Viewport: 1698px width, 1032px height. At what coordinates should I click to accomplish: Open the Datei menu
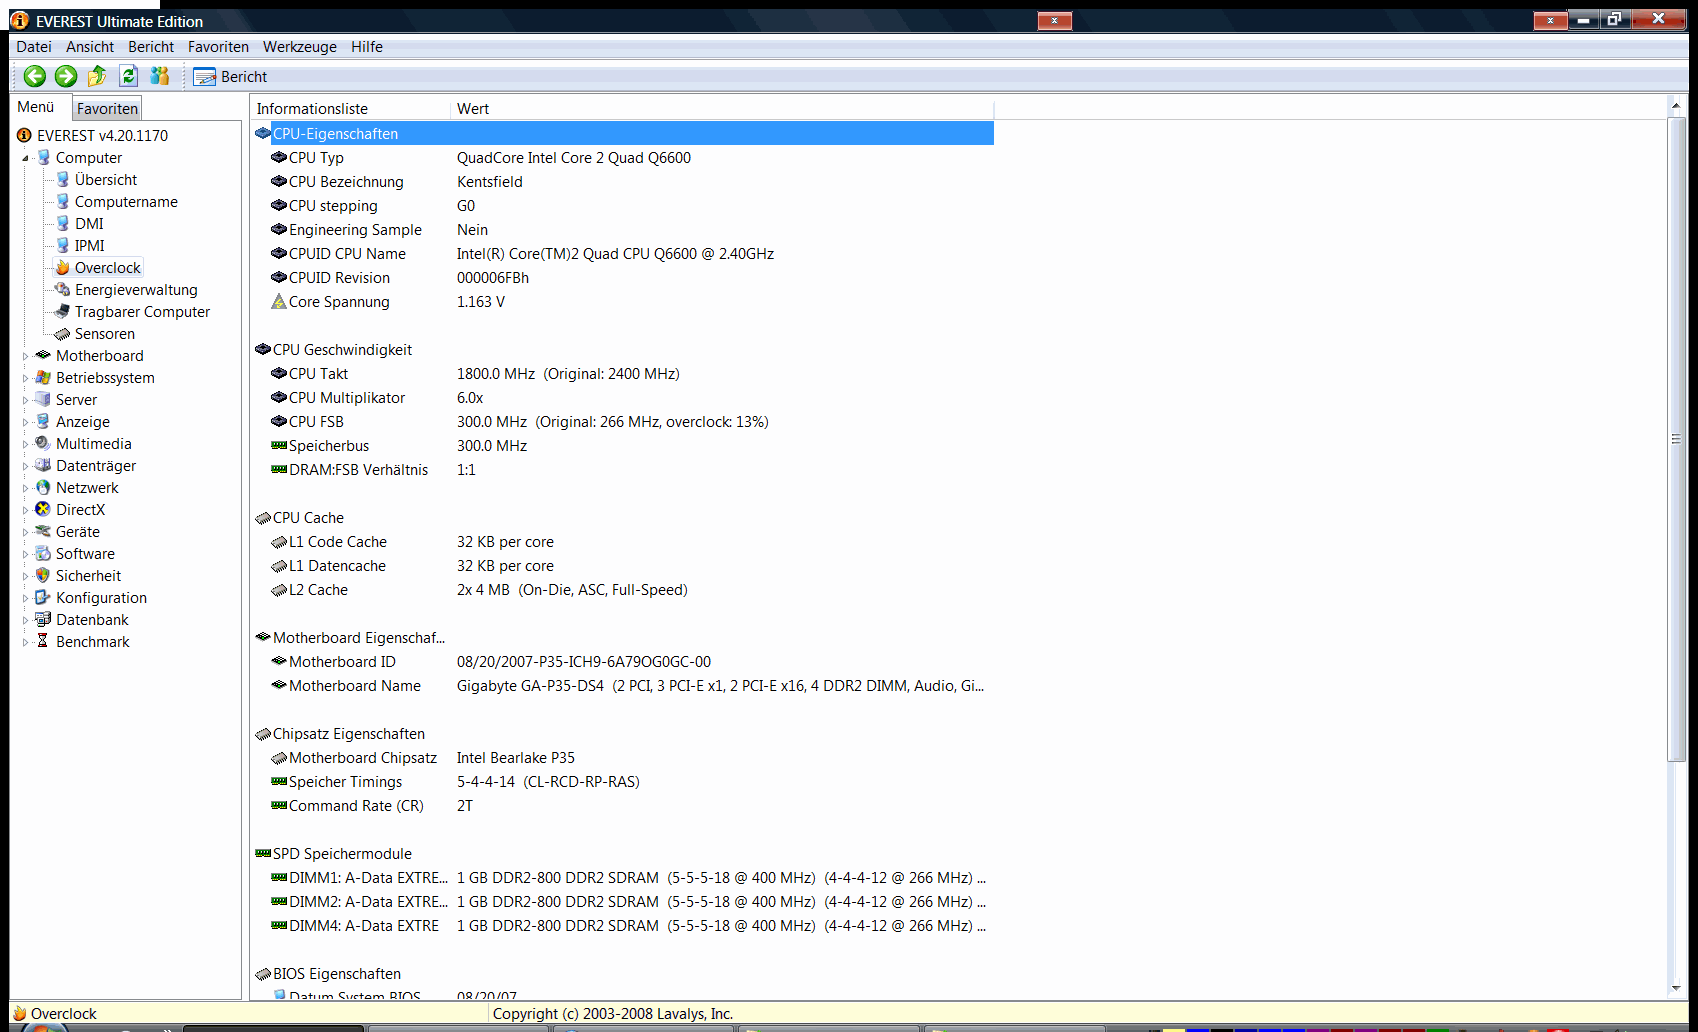pos(34,47)
